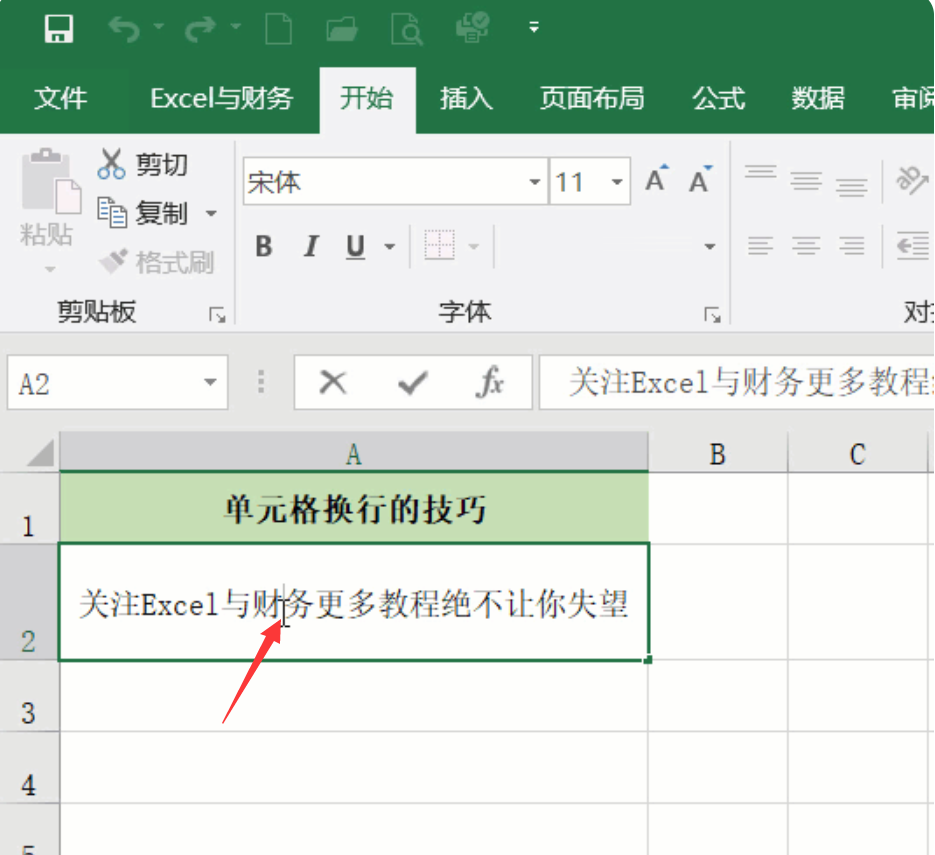Click the Save icon on Quick Access Toolbar
The width and height of the screenshot is (935, 855).
point(59,29)
